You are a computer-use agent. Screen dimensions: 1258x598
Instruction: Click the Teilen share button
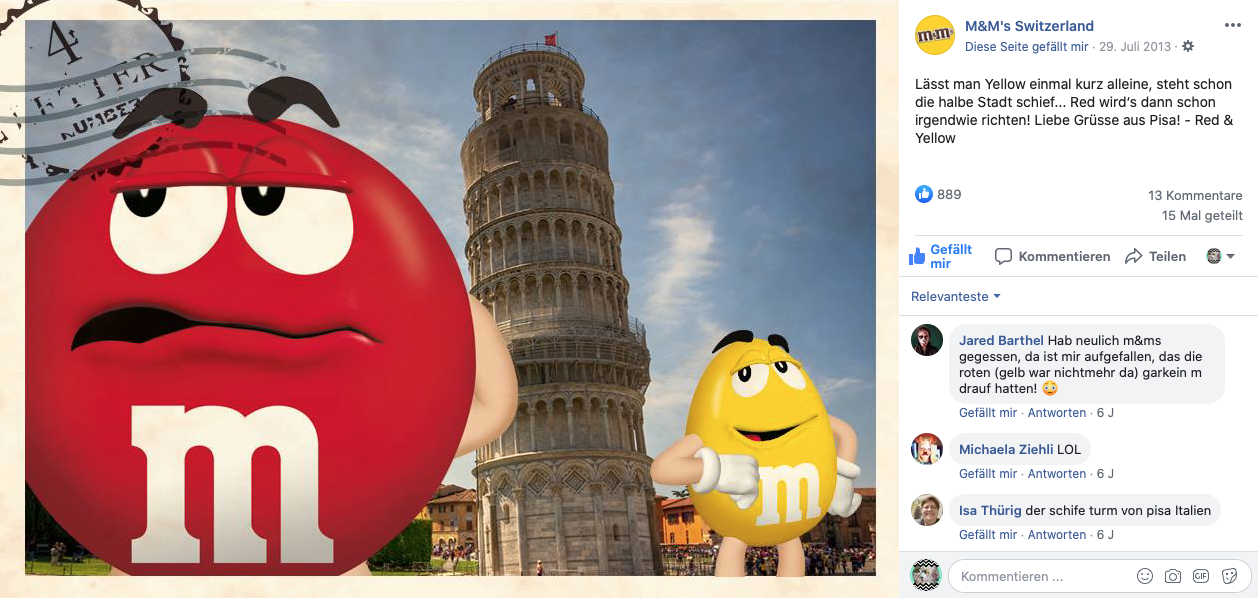tap(1156, 256)
